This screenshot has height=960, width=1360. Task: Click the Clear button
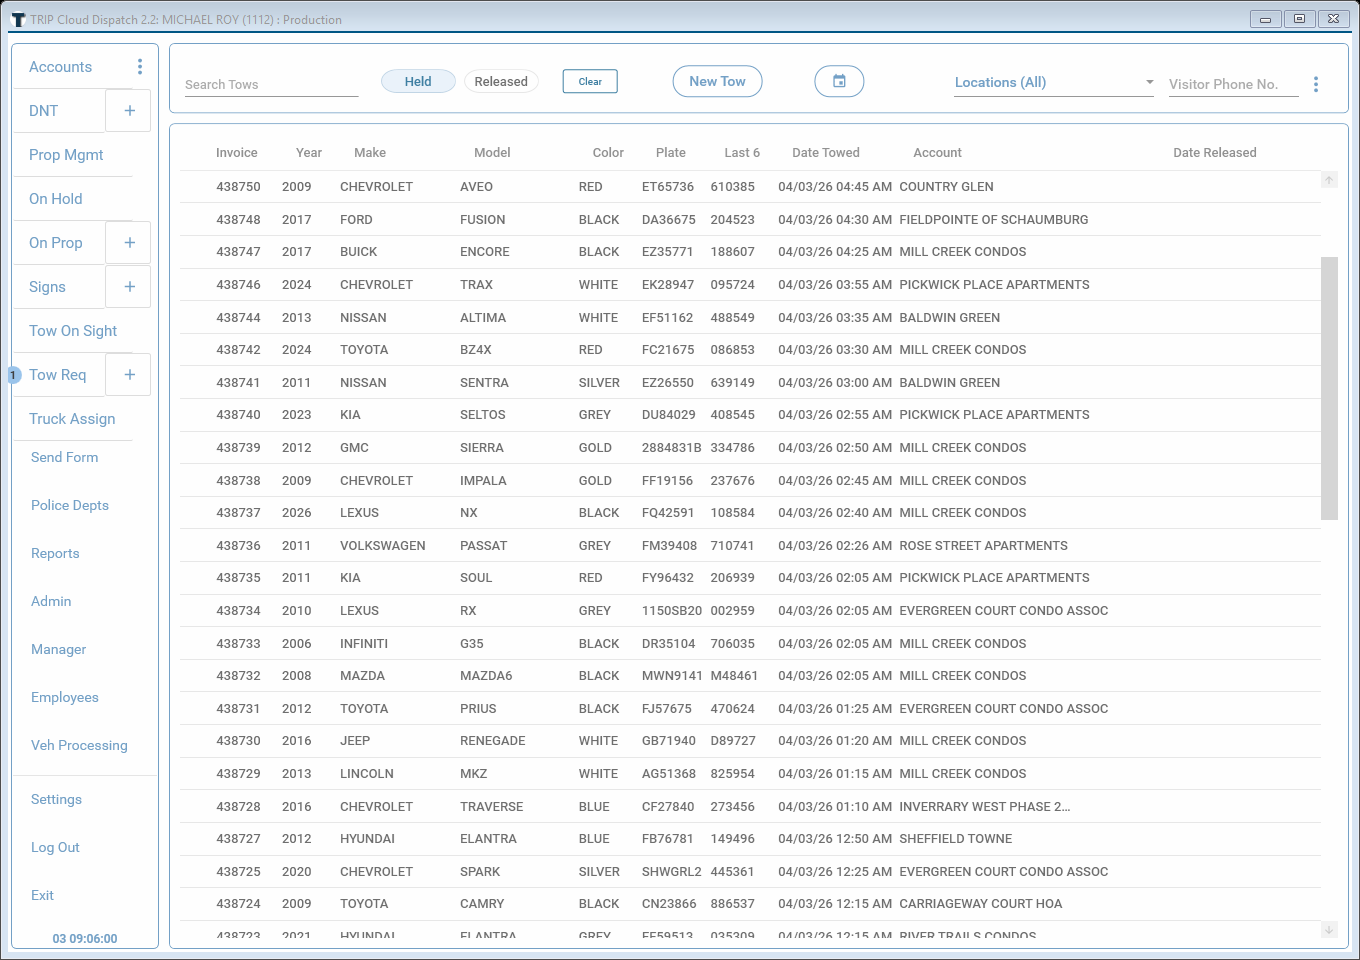[590, 81]
